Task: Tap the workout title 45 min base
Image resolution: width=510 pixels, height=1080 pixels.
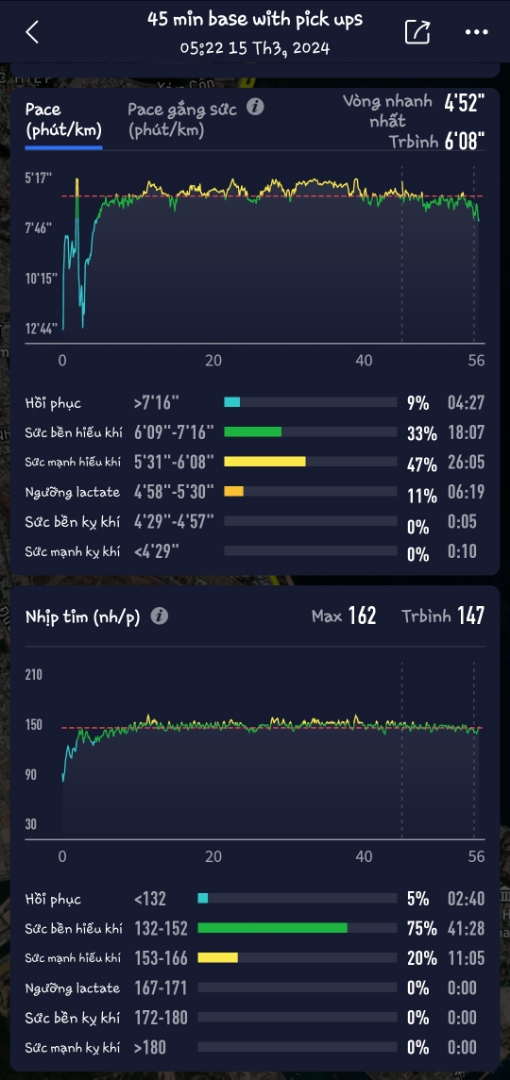Action: point(255,19)
